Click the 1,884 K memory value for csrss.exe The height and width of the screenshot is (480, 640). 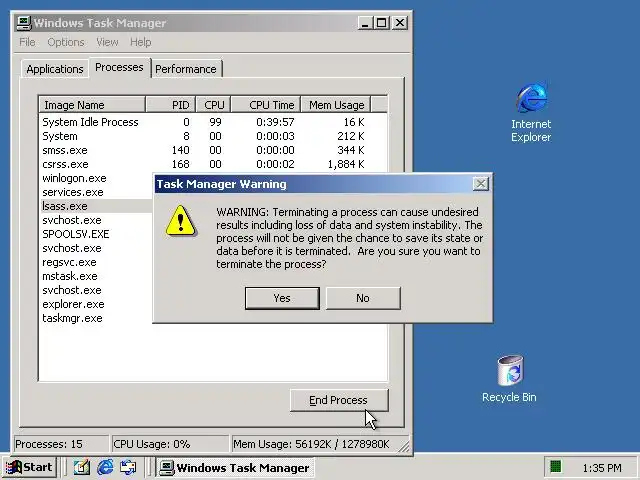[346, 164]
